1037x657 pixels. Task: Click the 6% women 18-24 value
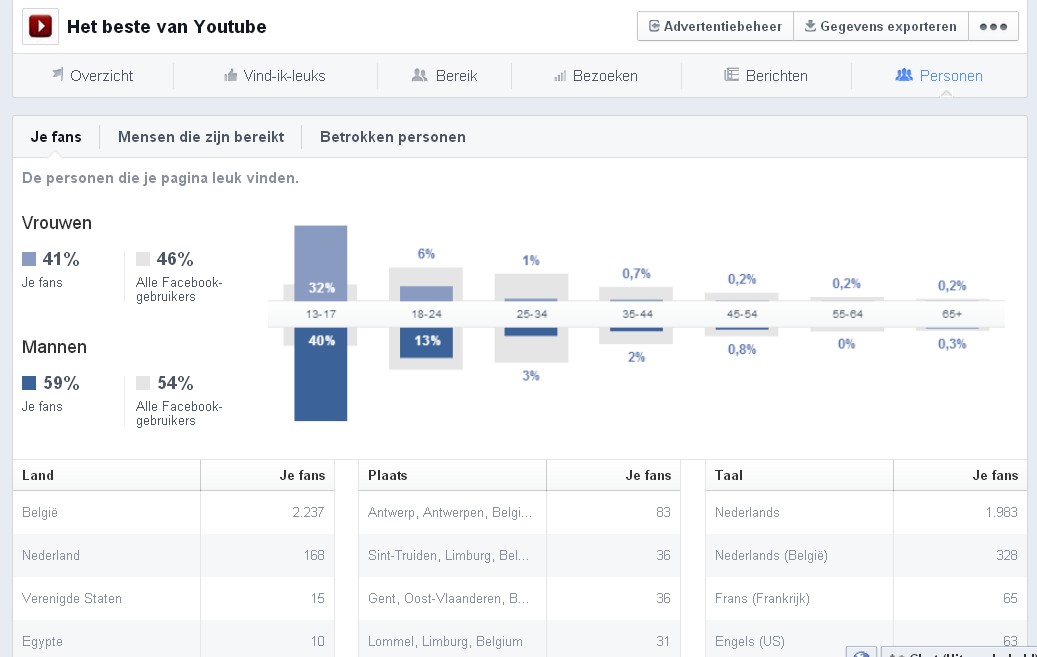coord(427,253)
